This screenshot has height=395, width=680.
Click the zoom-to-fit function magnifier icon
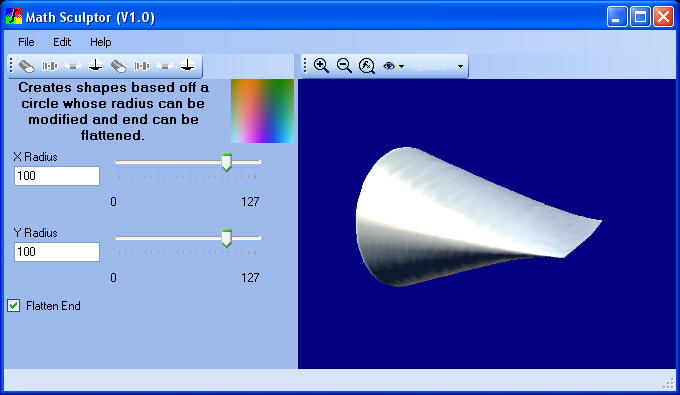[x=367, y=66]
